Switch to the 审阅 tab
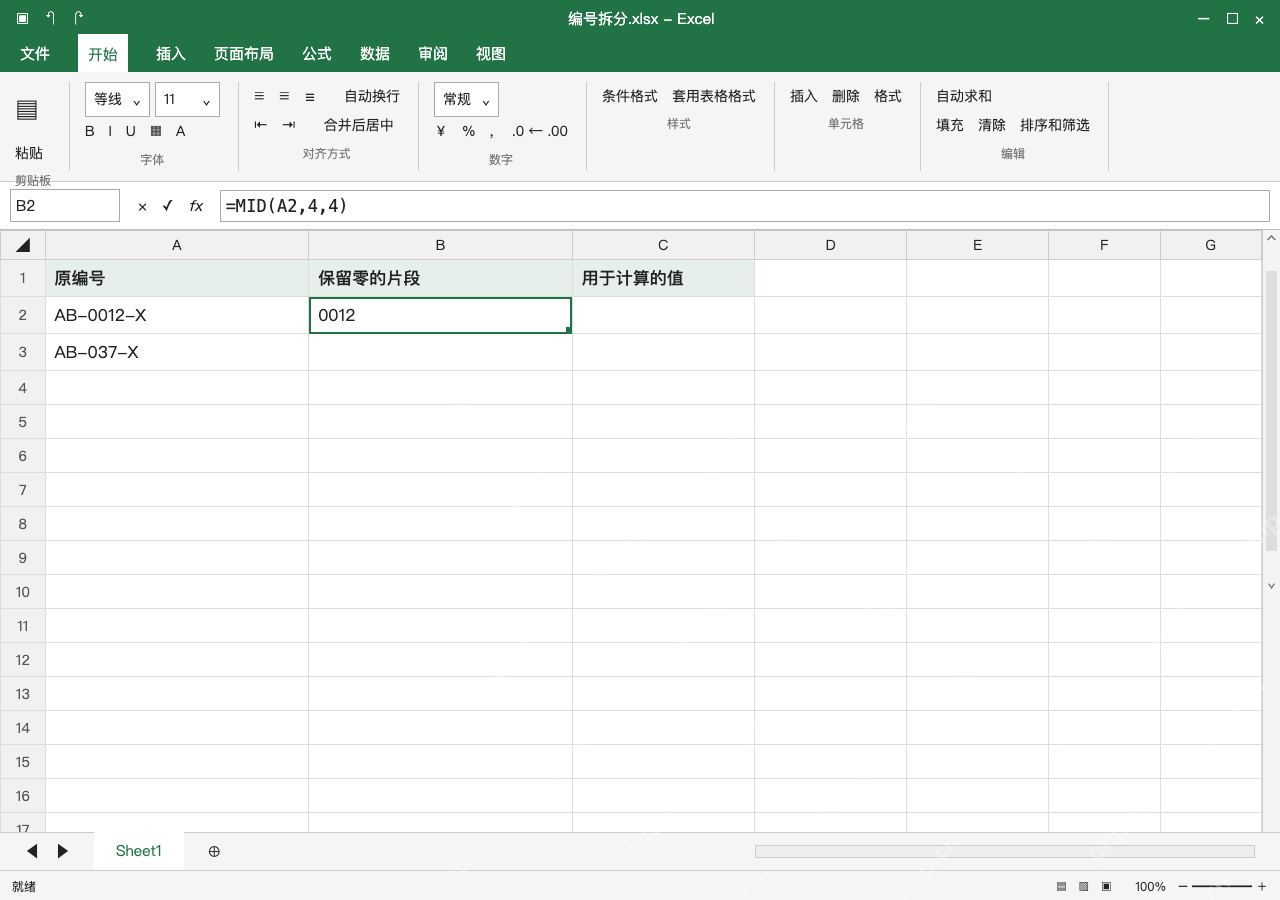1280x900 pixels. tap(433, 54)
